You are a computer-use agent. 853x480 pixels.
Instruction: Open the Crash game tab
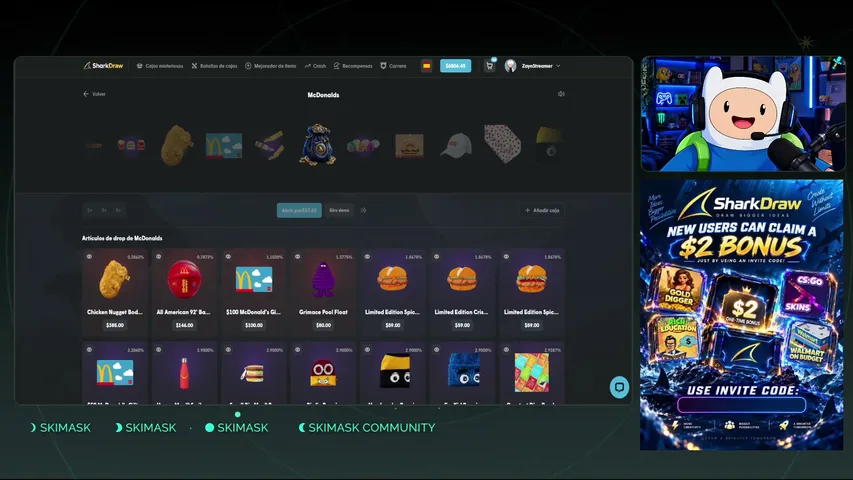(316, 66)
